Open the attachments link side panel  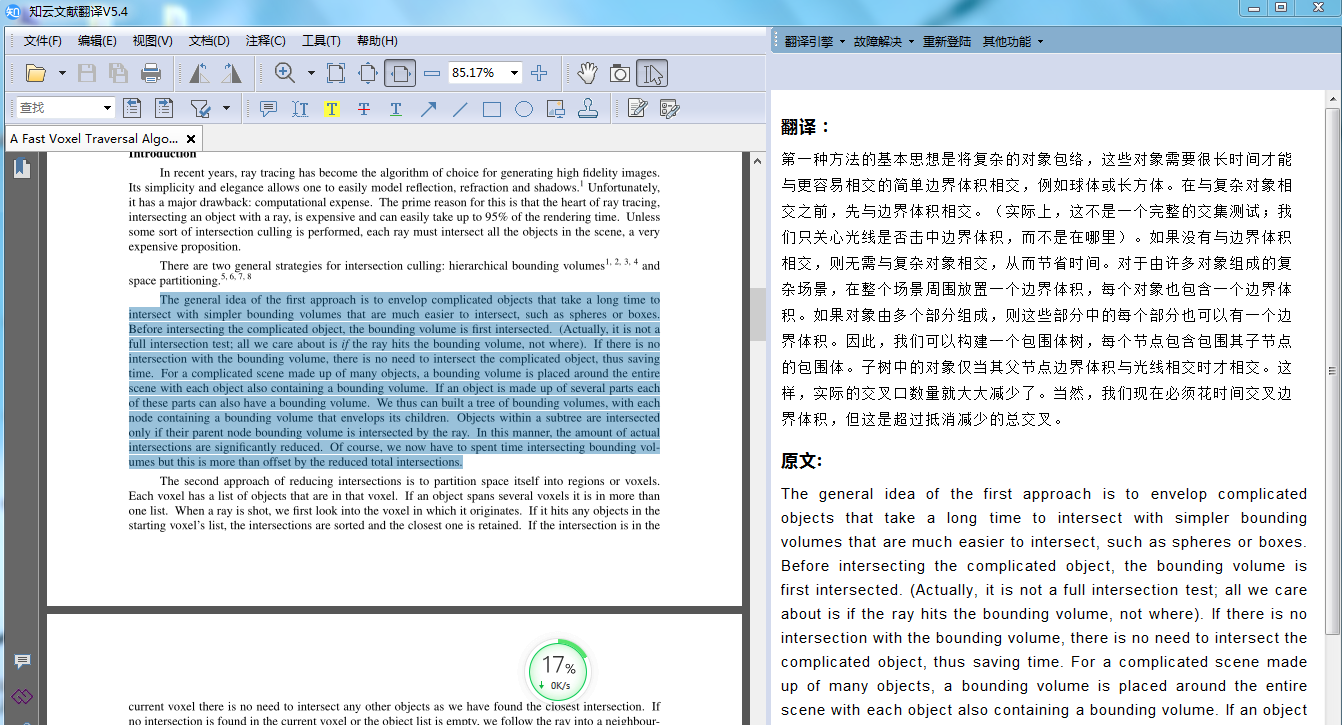22,695
